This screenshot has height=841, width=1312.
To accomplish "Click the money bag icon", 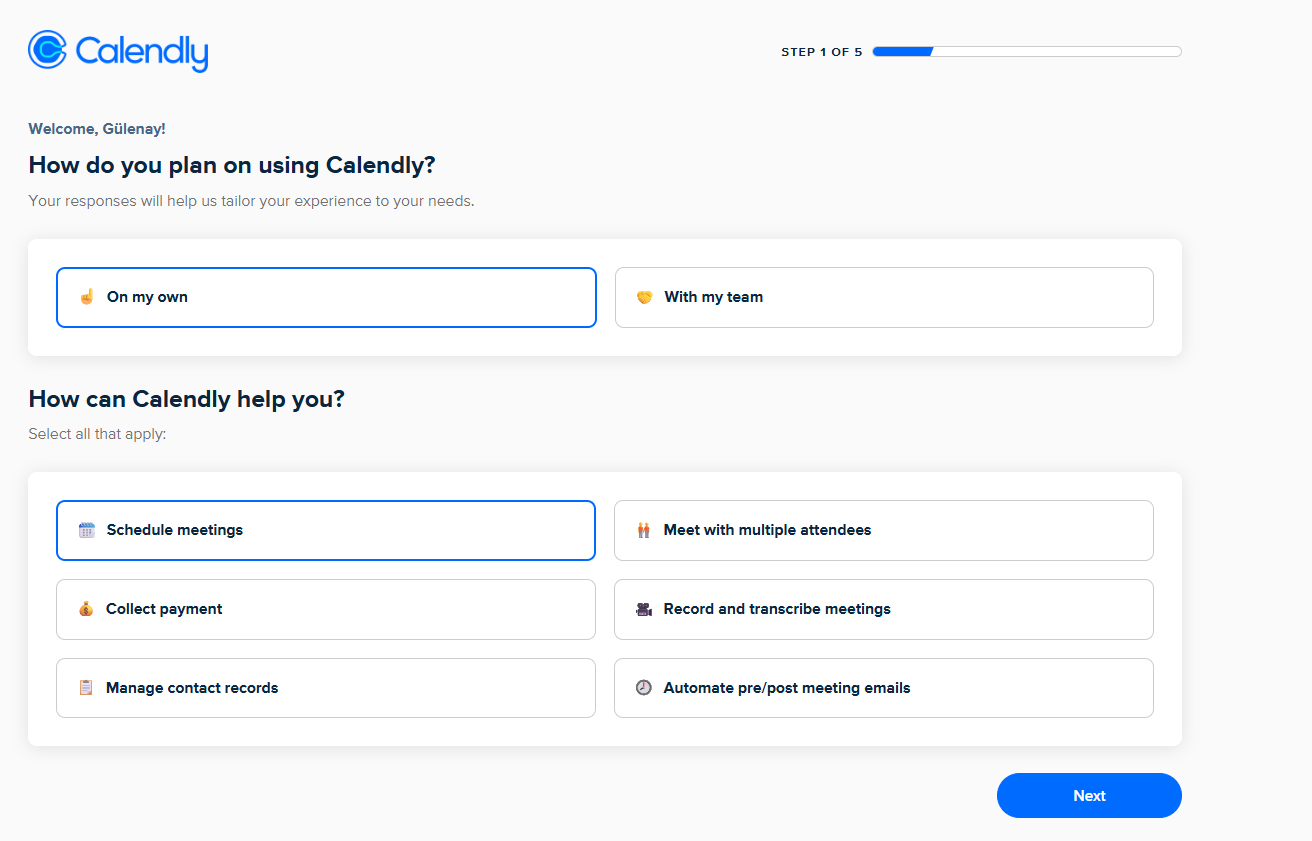I will tap(86, 609).
